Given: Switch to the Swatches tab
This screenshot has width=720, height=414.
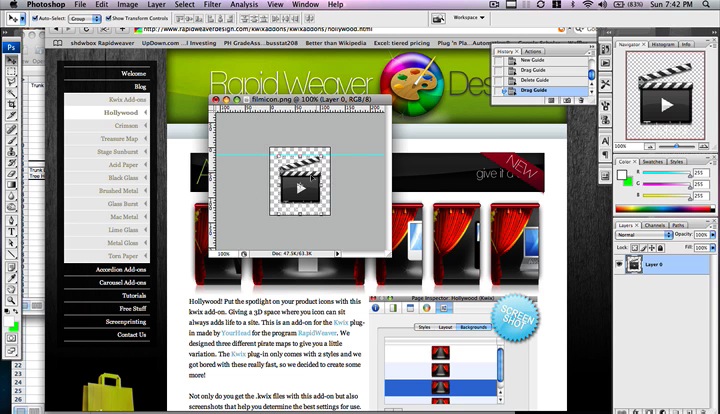Looking at the screenshot, I should pos(652,162).
